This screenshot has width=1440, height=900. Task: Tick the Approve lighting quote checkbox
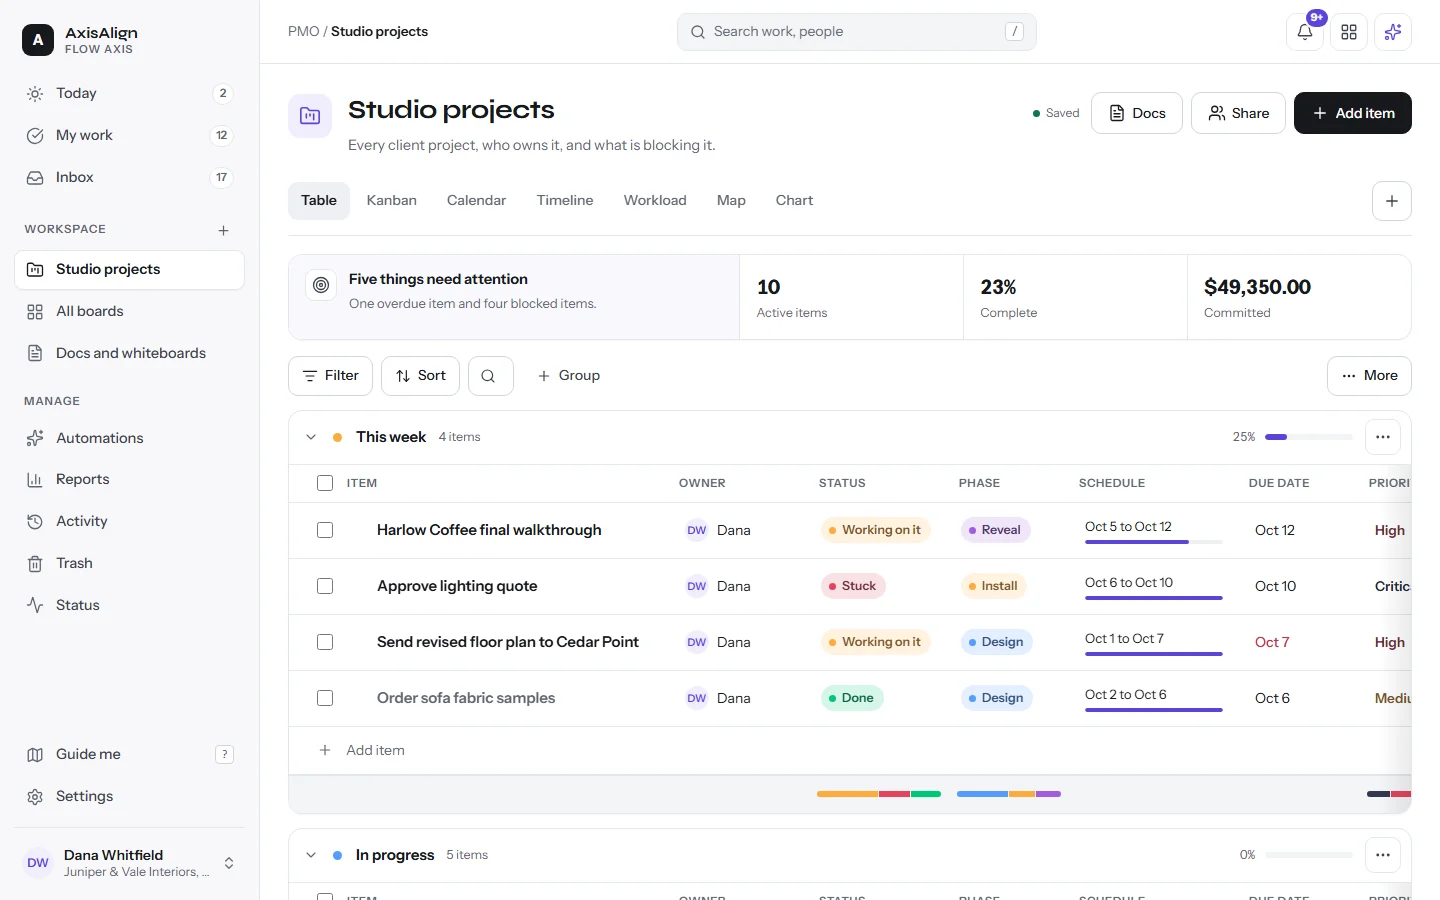325,586
